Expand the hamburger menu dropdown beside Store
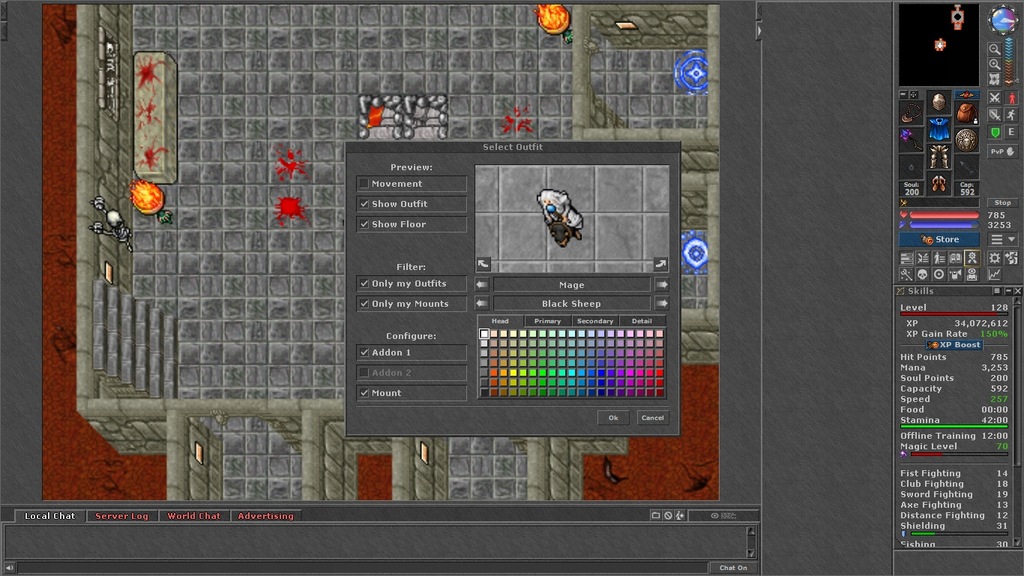 click(1003, 240)
